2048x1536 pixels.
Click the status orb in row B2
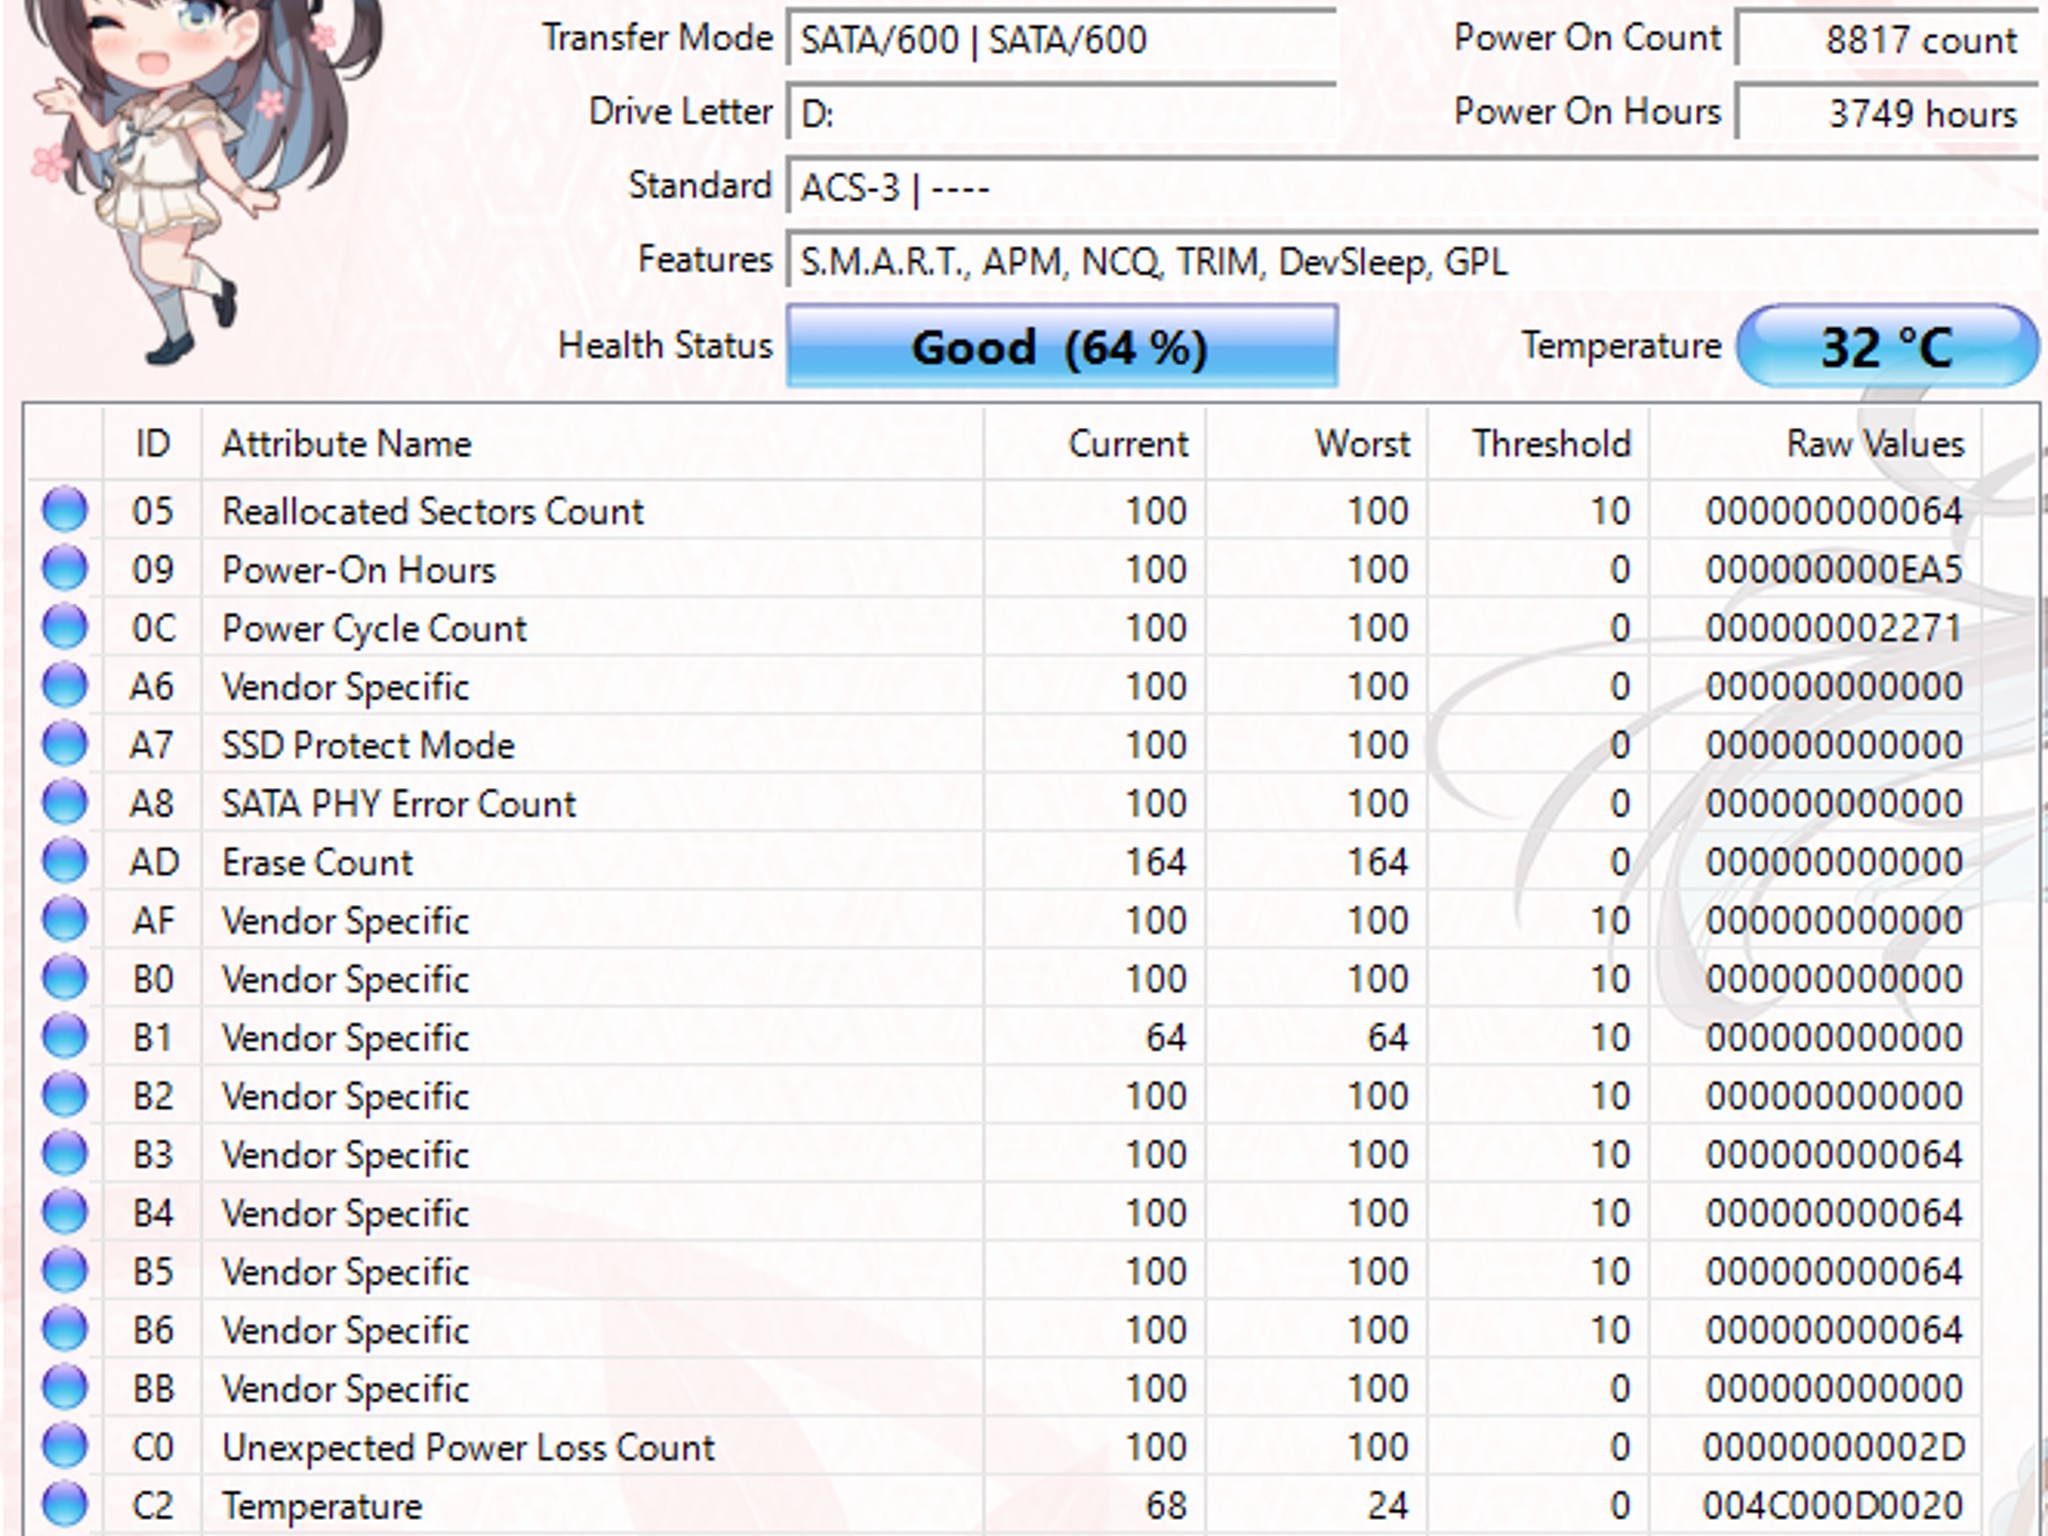tap(65, 1095)
